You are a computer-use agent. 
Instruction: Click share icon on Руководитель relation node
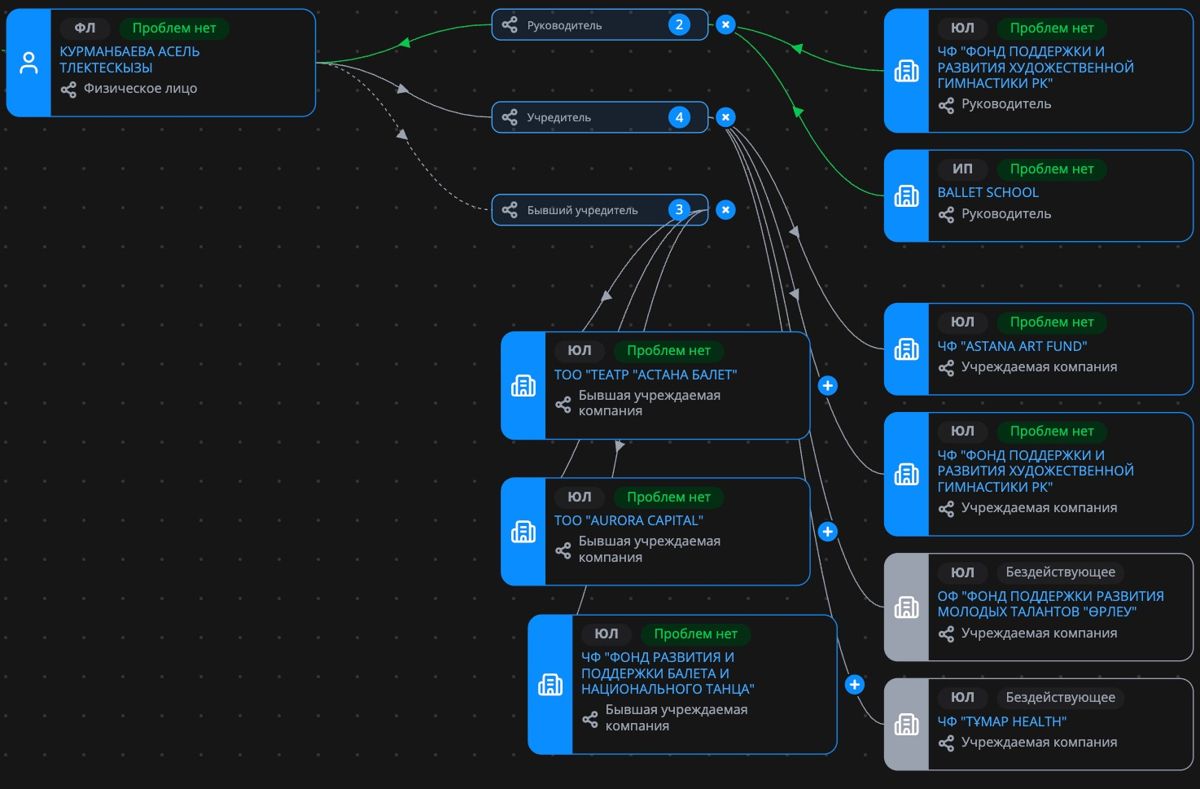click(x=510, y=25)
